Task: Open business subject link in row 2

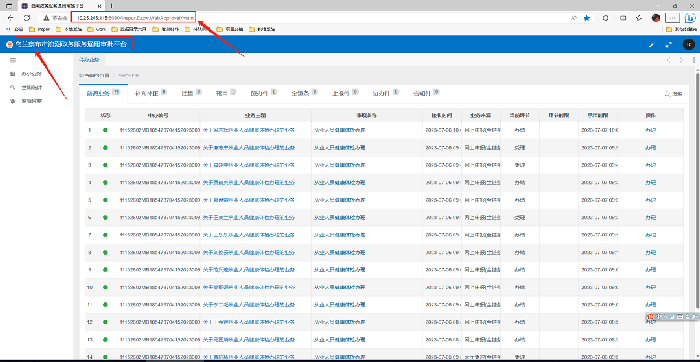Action: coord(249,147)
